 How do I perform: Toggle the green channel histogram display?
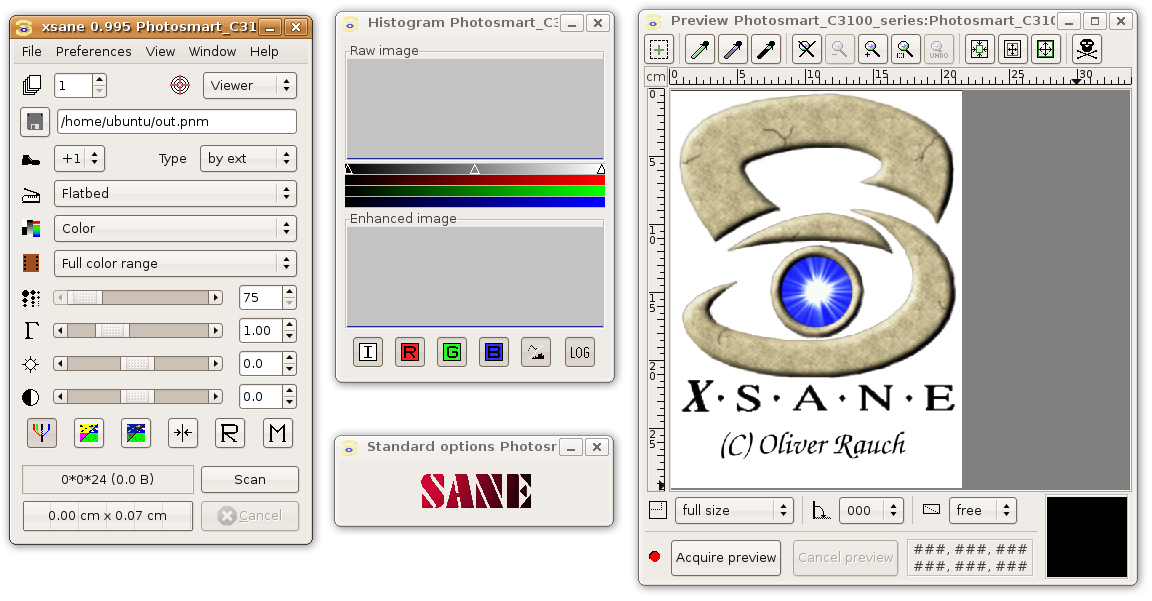click(x=452, y=352)
